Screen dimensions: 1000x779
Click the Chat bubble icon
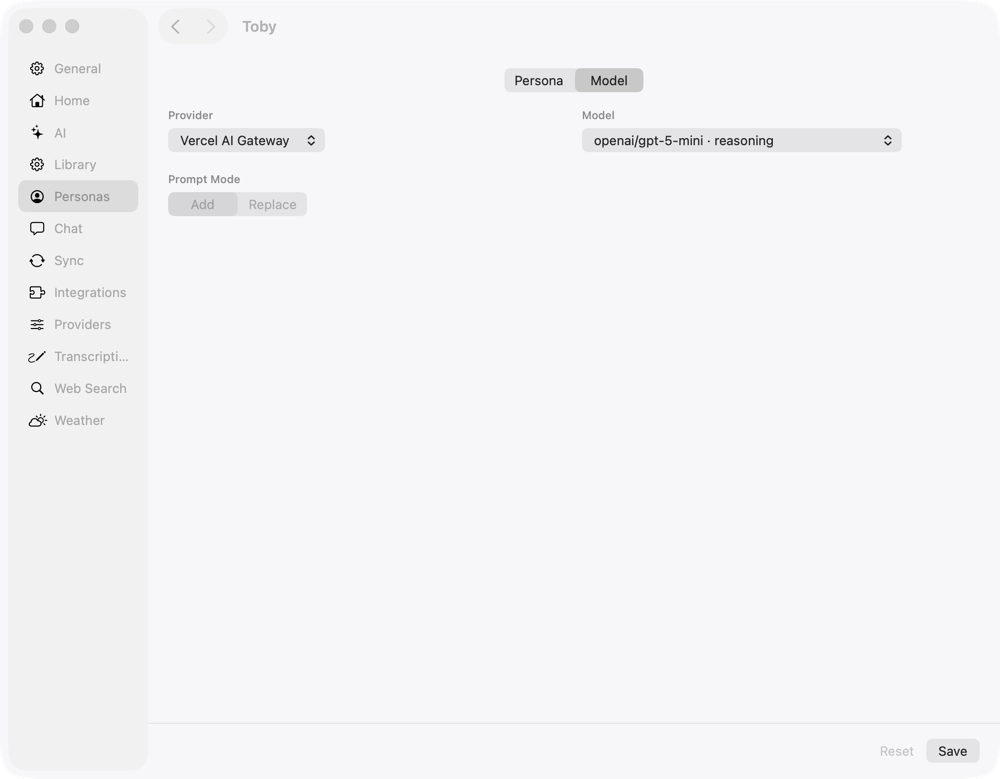pos(37,228)
